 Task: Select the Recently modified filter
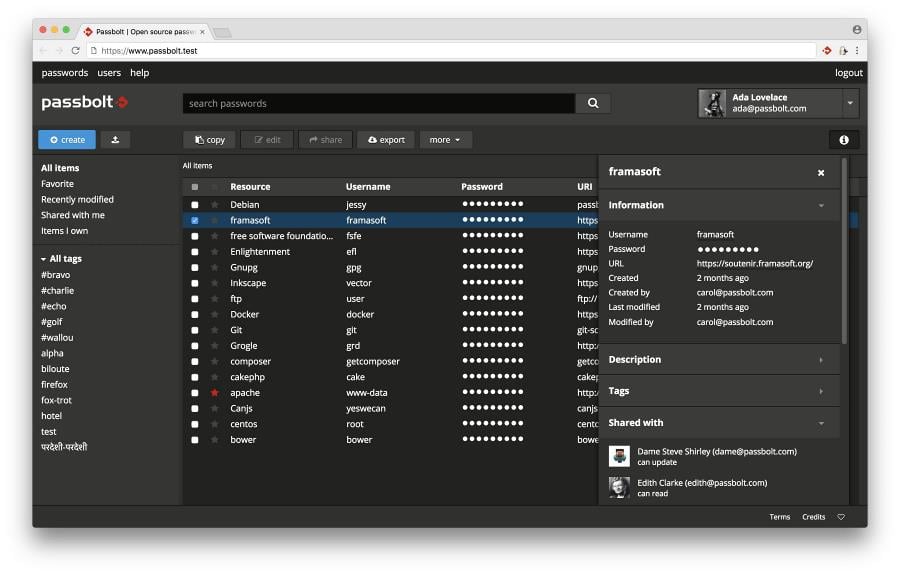(x=77, y=199)
